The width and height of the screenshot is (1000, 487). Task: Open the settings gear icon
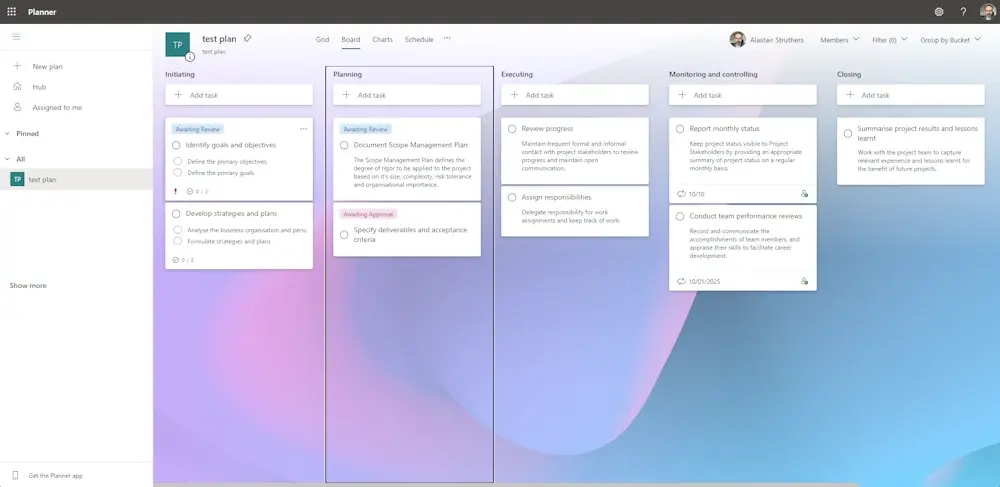tap(939, 12)
